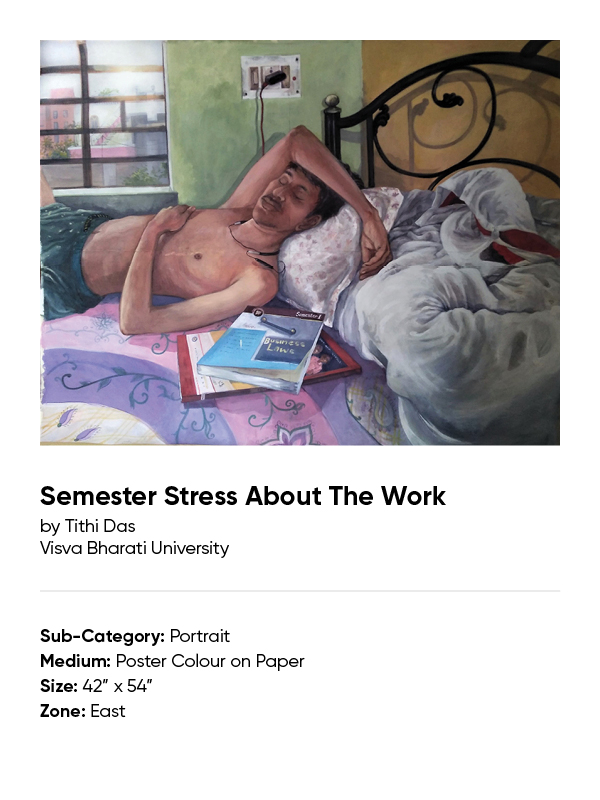Click the Size label
Viewport: 600px width, 800px height.
click(x=59, y=686)
